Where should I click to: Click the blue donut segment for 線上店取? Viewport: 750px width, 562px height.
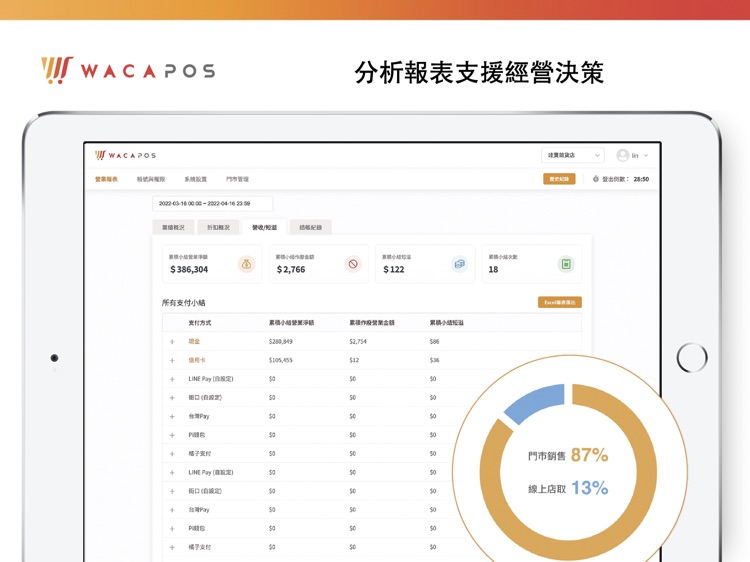pyautogui.click(x=538, y=402)
